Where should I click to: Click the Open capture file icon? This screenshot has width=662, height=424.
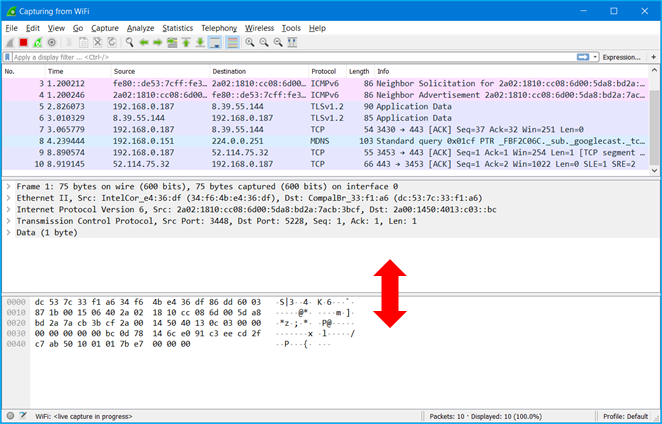(x=69, y=42)
